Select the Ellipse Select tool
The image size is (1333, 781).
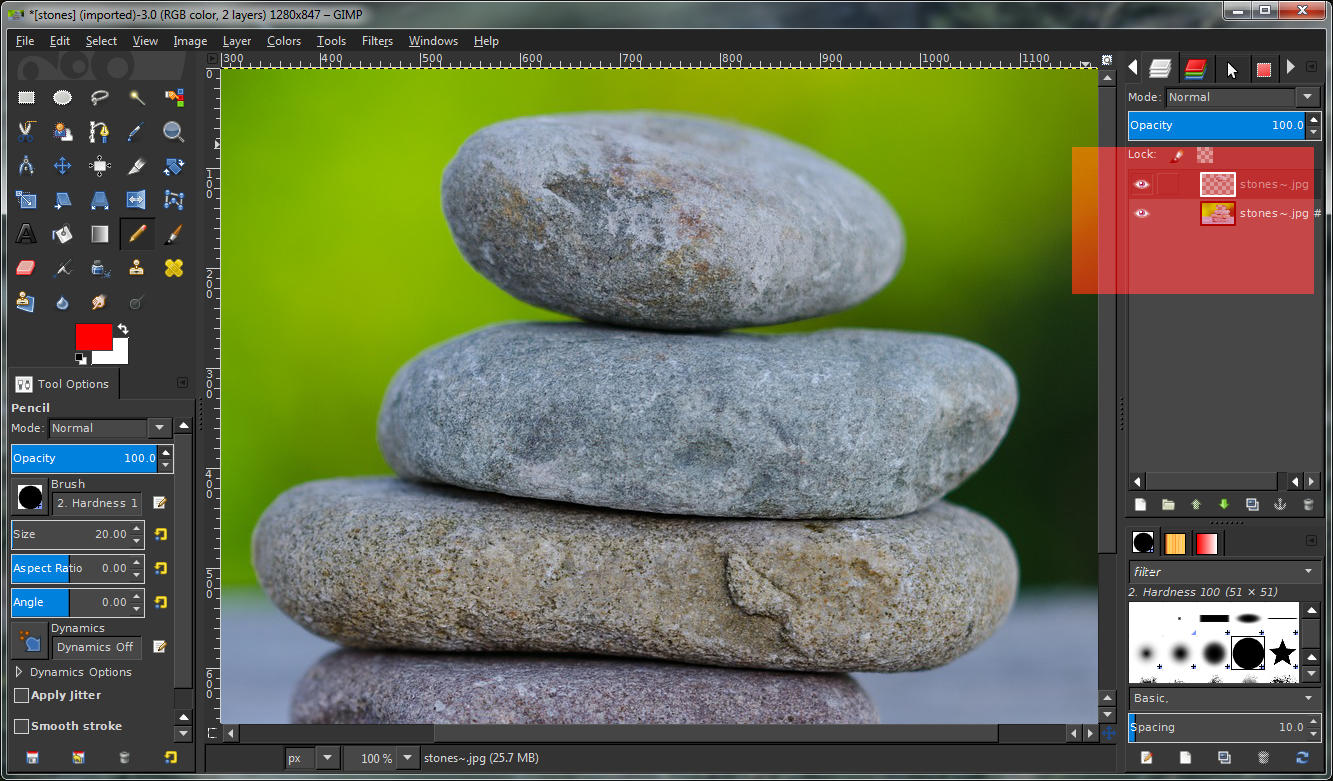point(62,97)
